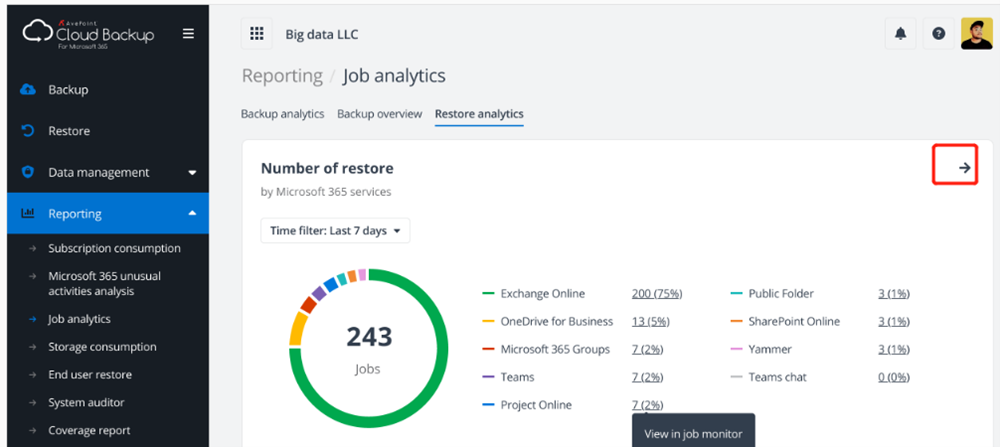Click the Exchange Online legend label

point(543,294)
